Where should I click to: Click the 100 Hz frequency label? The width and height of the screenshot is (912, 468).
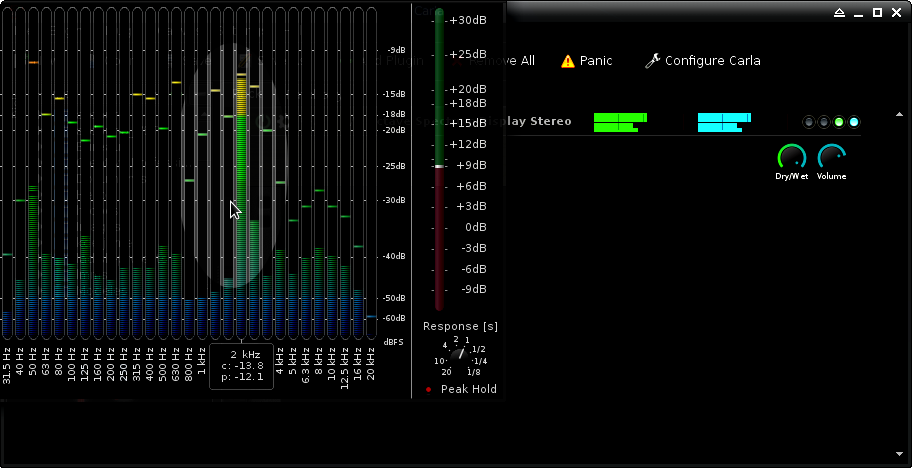[x=72, y=365]
